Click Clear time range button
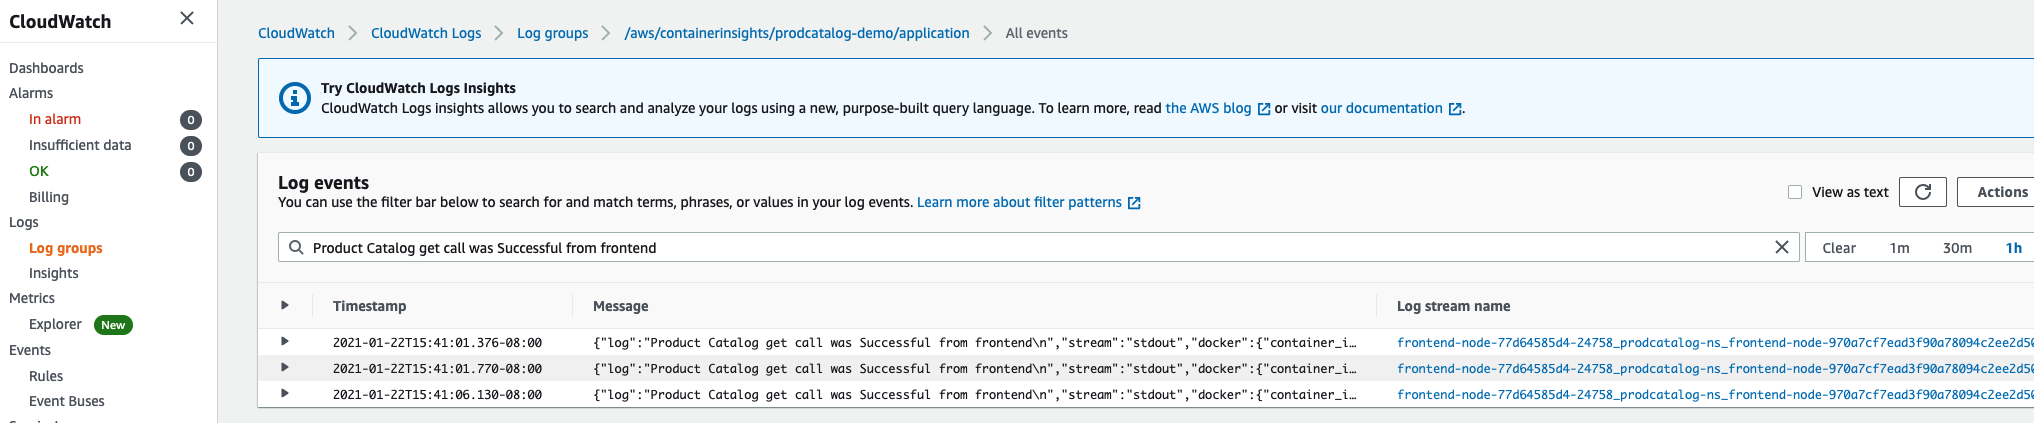2034x423 pixels. (x=1838, y=248)
